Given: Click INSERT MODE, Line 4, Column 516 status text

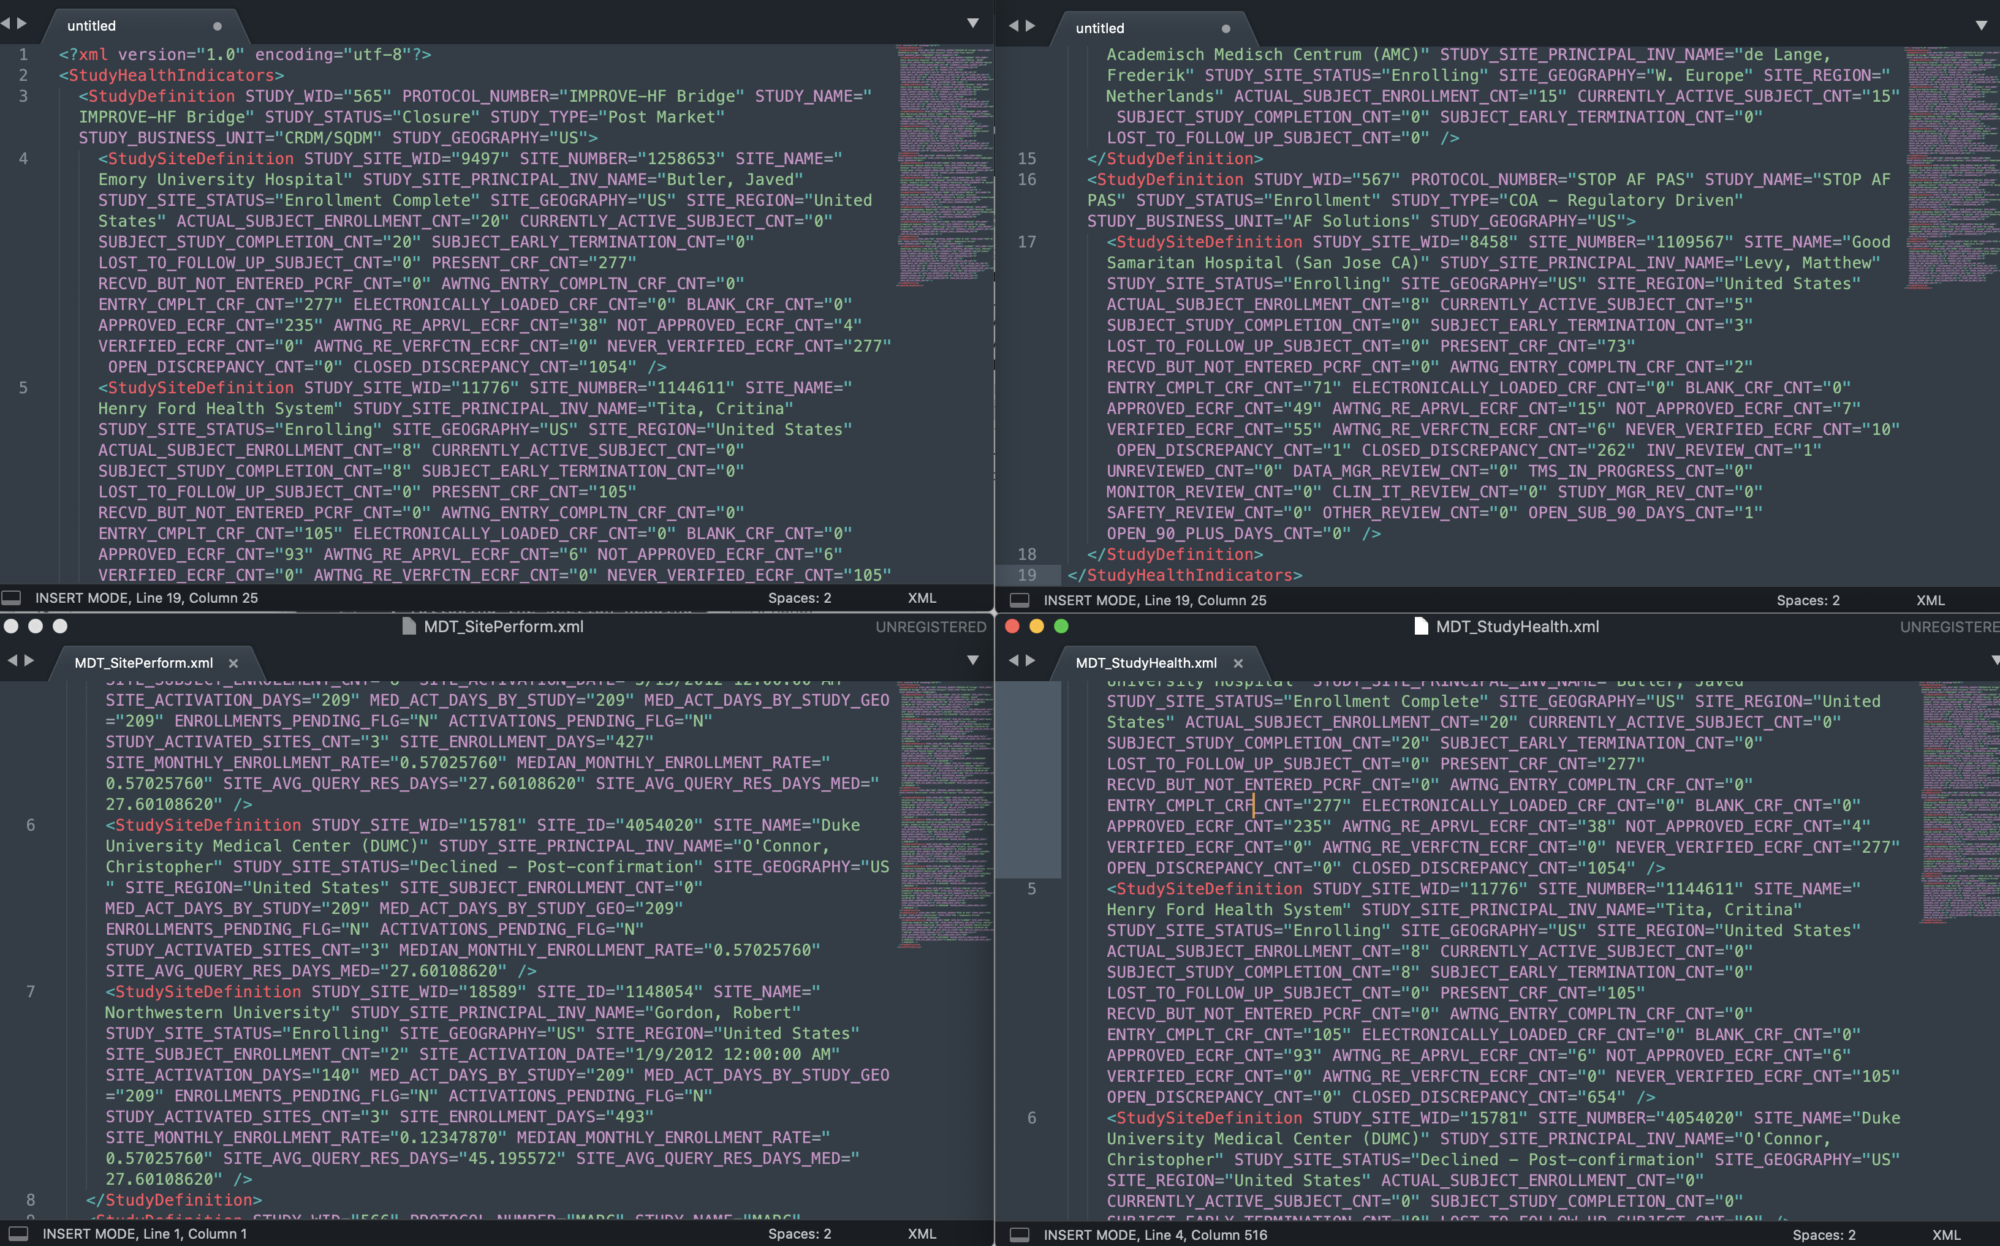Looking at the screenshot, I should (1155, 1235).
